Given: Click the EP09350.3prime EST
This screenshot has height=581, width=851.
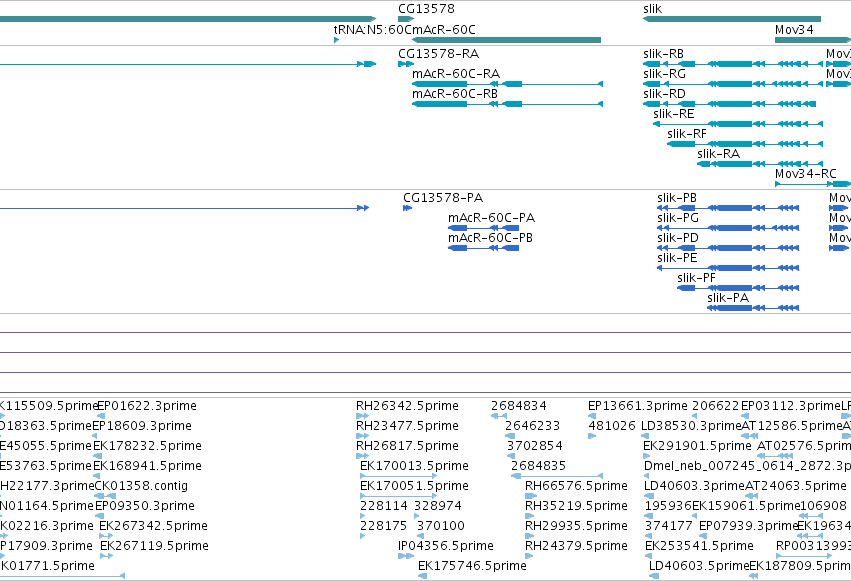Looking at the screenshot, I should coord(99,516).
